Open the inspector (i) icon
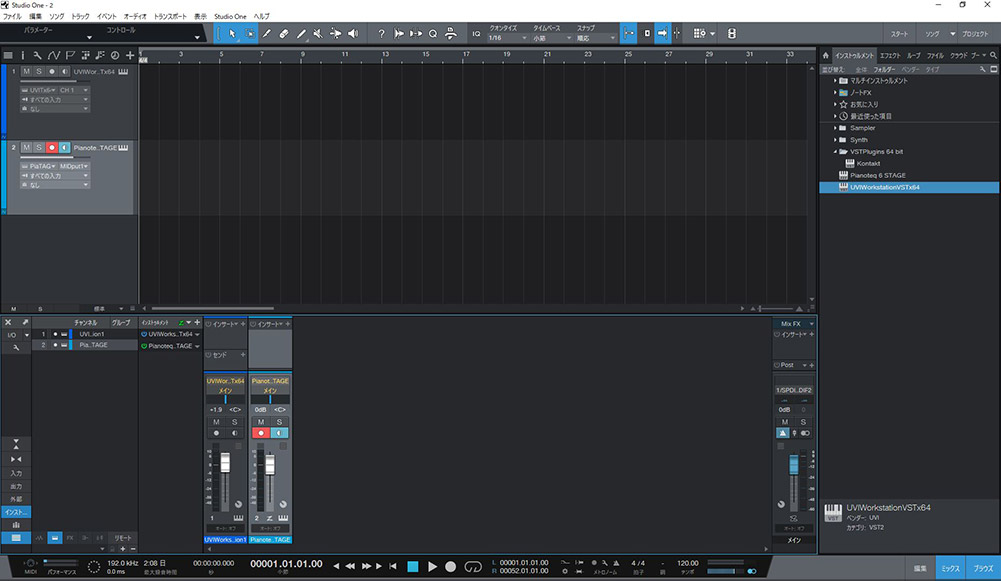Viewport: 1001px width, 581px height. (x=22, y=56)
